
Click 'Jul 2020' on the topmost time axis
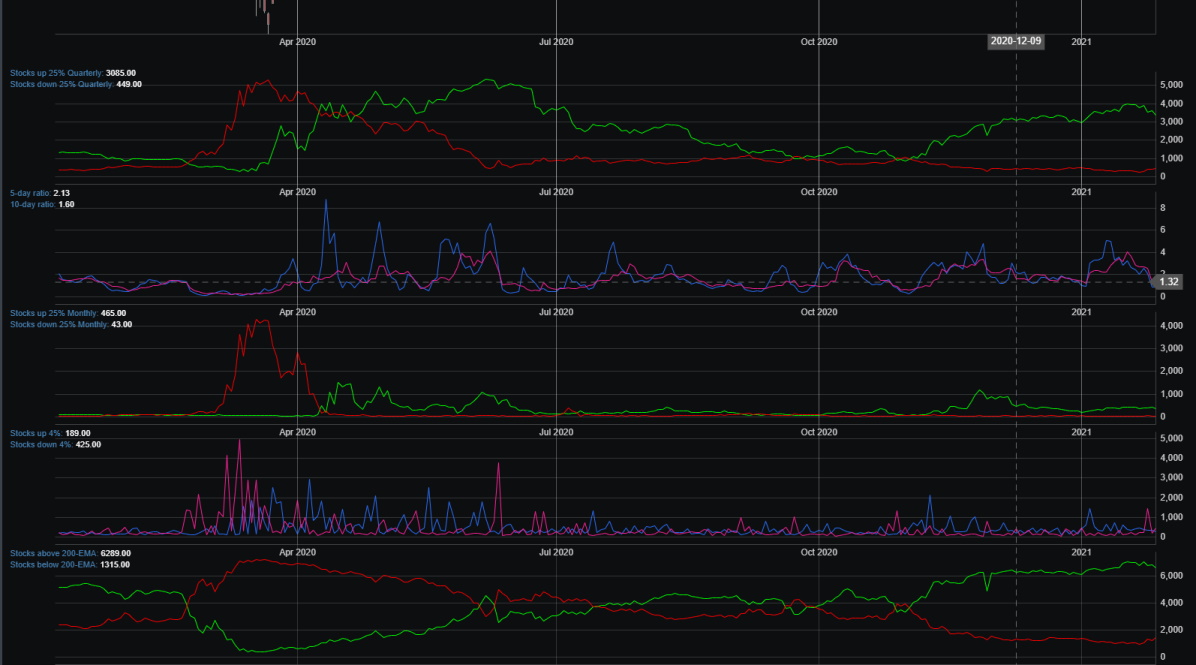[556, 42]
